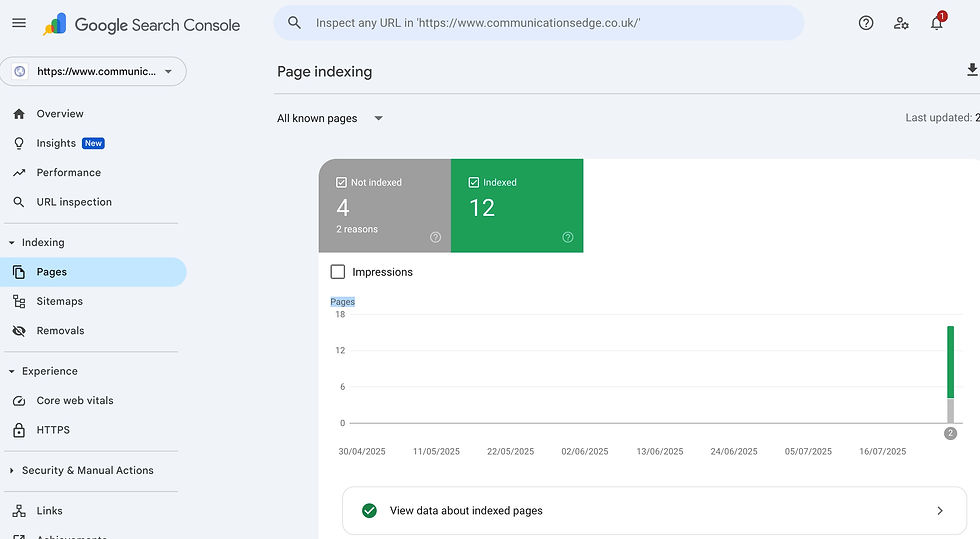Viewport: 980px width, 539px height.
Task: Open user and settings management icon
Action: [x=901, y=23]
